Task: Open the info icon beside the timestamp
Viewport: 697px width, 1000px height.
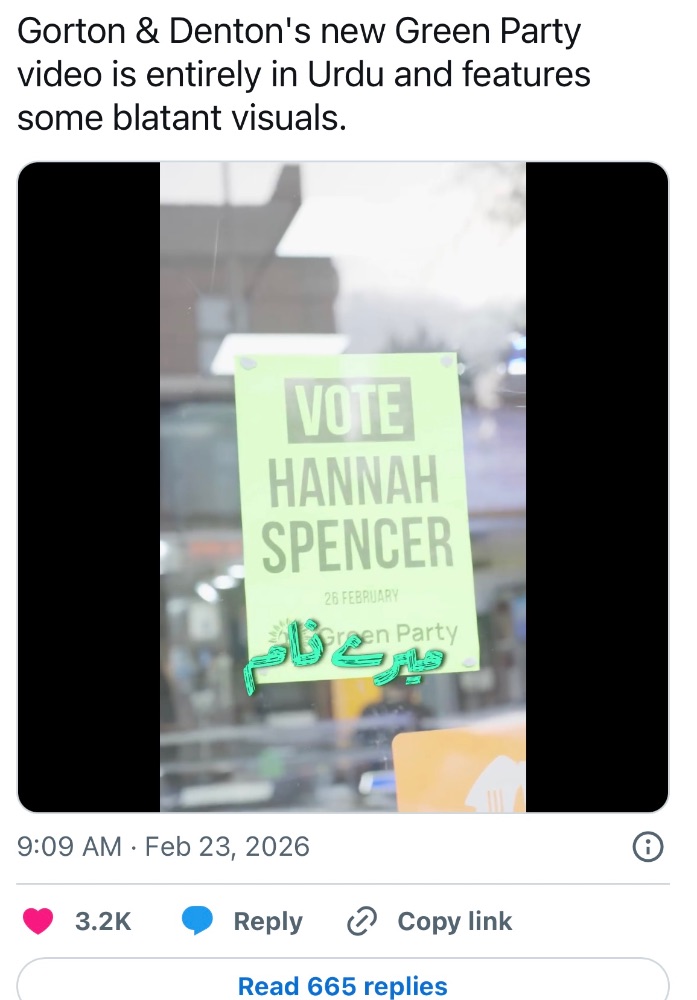Action: click(648, 847)
